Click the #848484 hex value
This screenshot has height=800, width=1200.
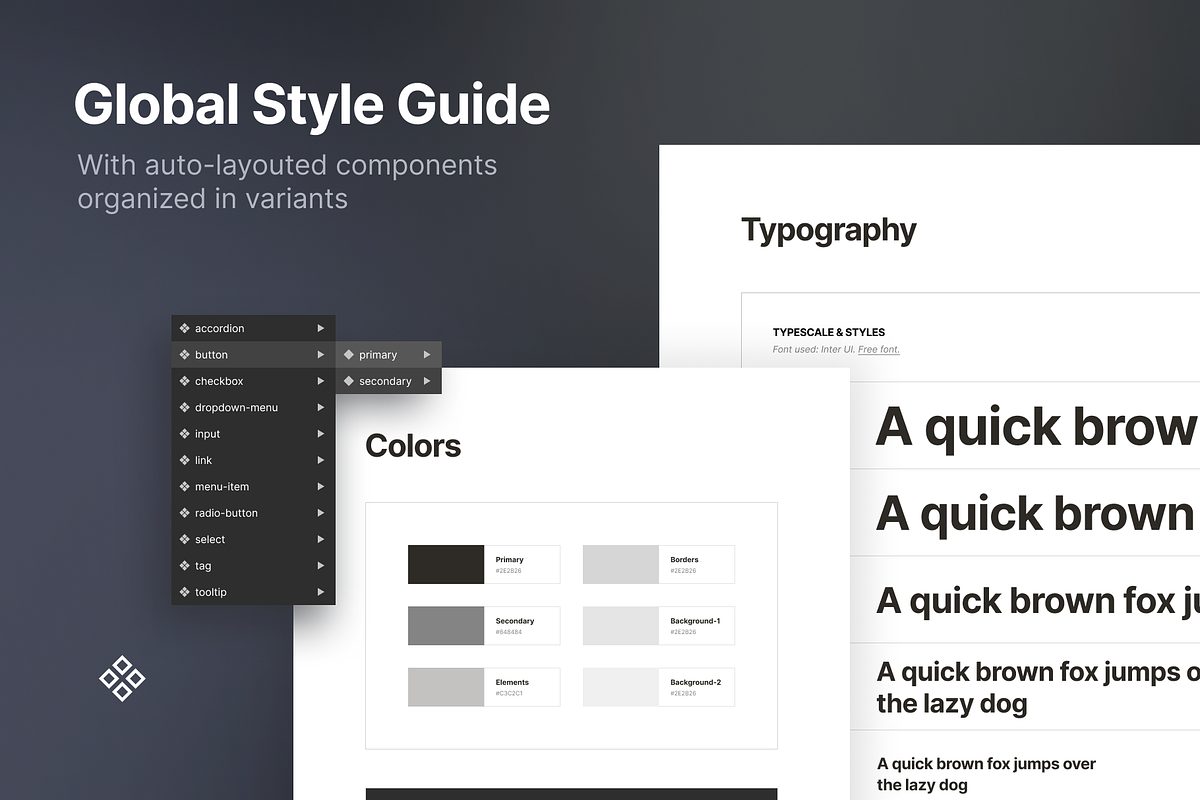(508, 632)
